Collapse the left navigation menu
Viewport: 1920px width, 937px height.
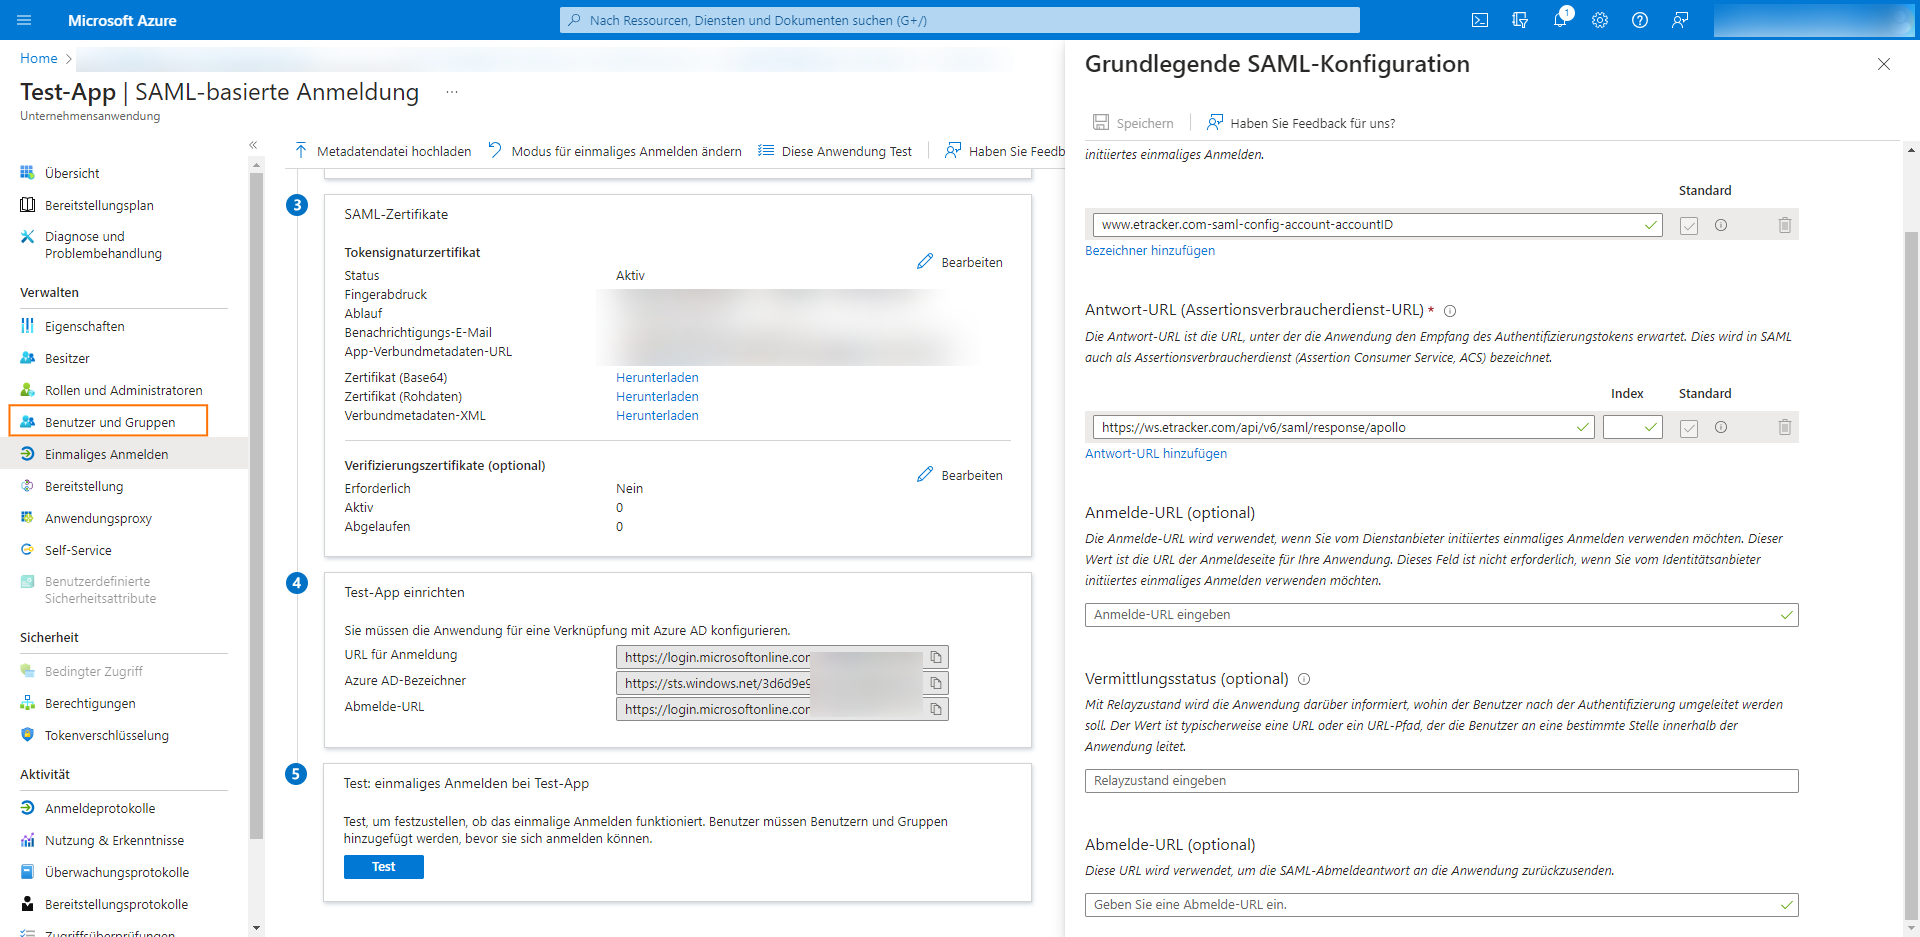tap(253, 145)
